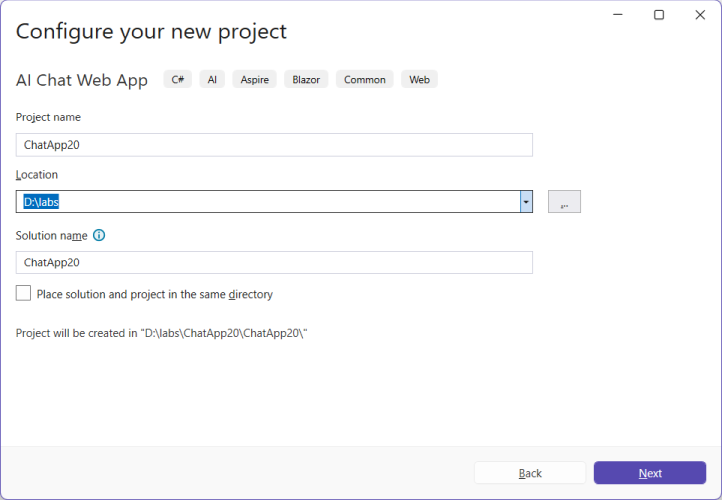
Task: Expand the Location dropdown arrow
Action: pos(526,202)
